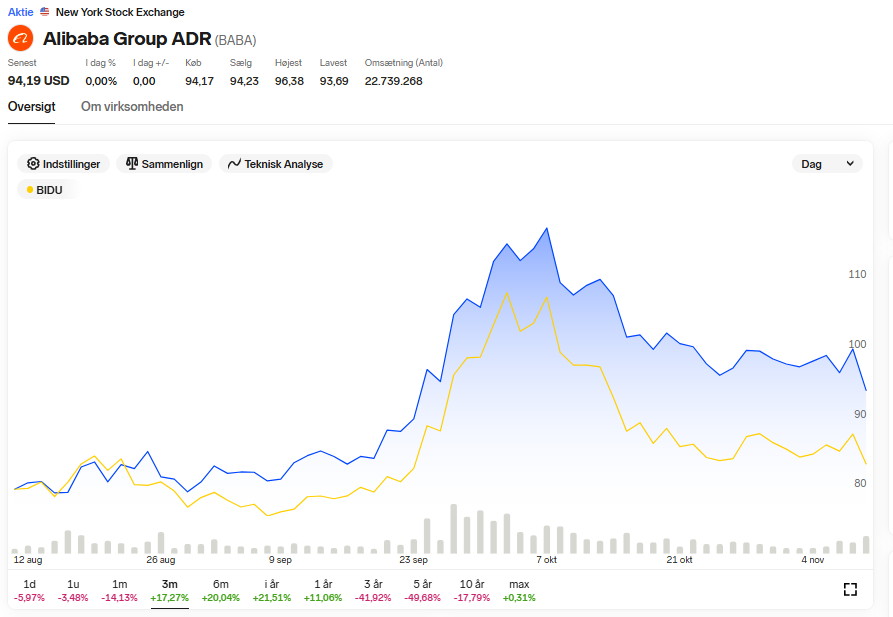Click the Køb price 94,17

coord(199,81)
